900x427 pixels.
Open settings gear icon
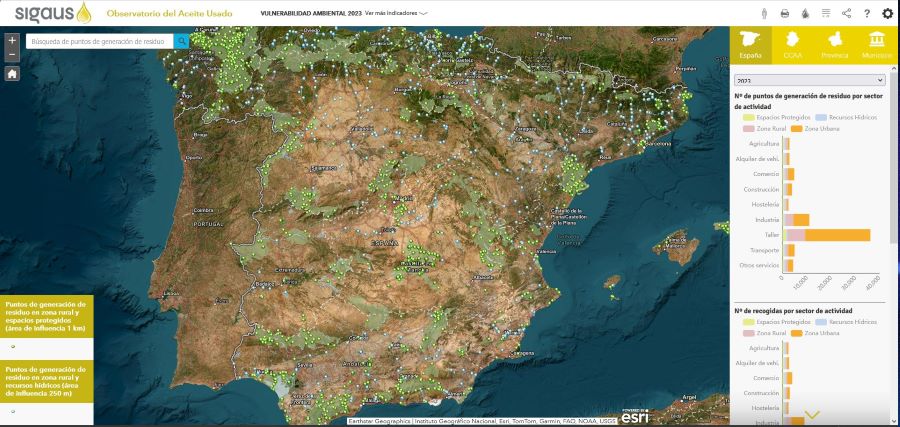888,14
